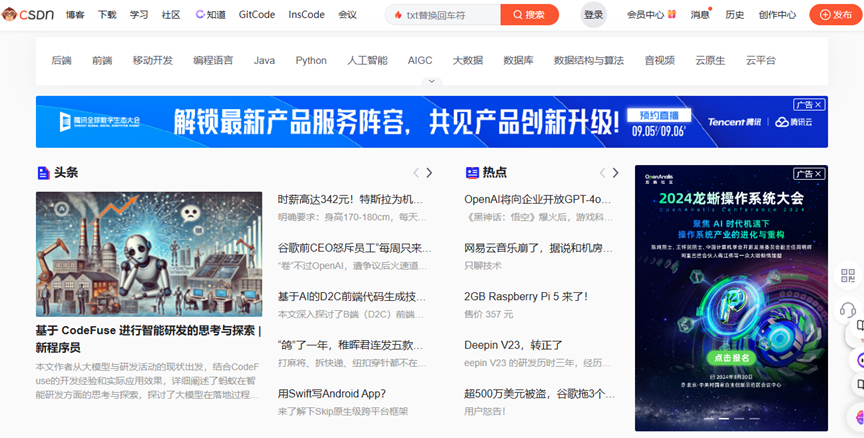This screenshot has width=864, height=438.
Task: Open the robot headline thumbnail image
Action: pyautogui.click(x=149, y=254)
